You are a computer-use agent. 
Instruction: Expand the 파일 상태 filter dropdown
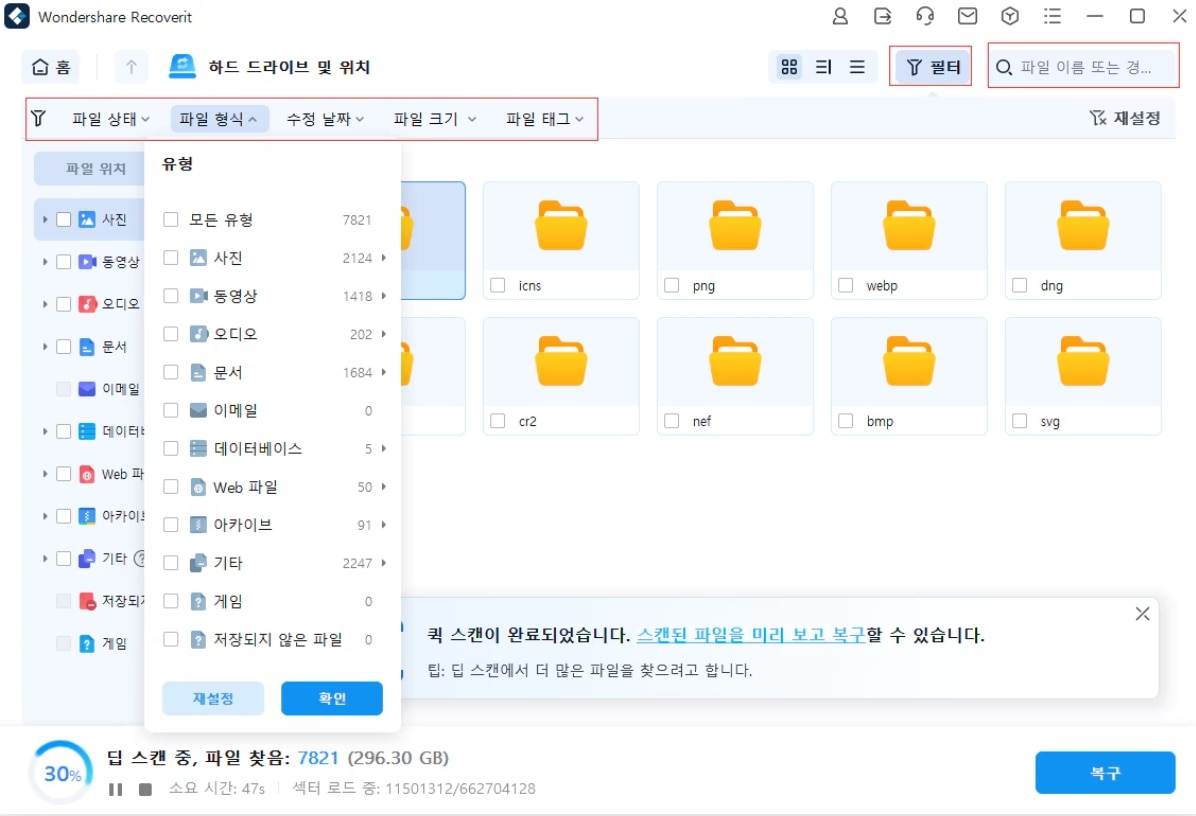(110, 119)
